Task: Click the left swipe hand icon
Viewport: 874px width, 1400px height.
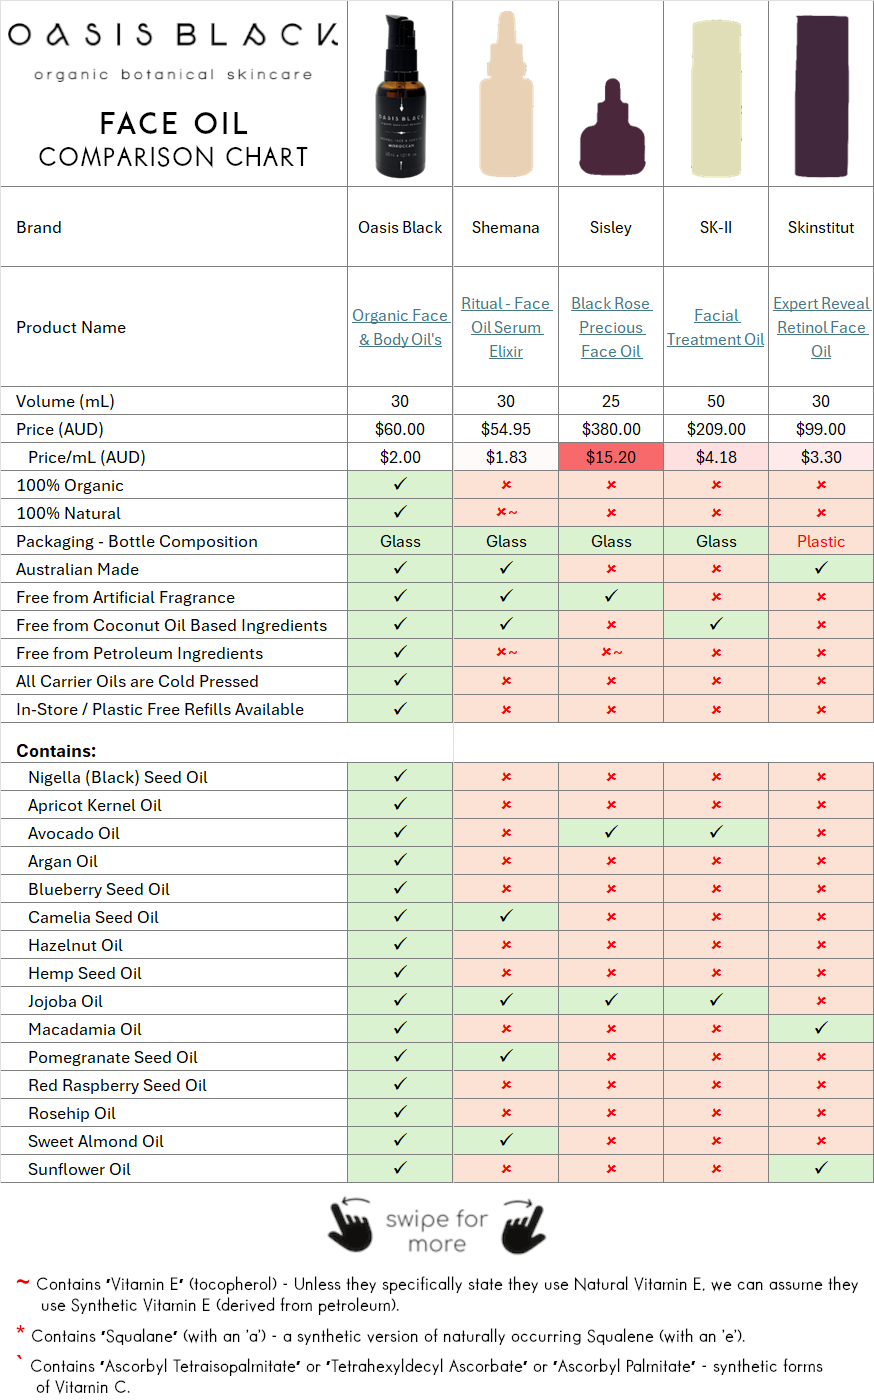Action: [350, 1225]
